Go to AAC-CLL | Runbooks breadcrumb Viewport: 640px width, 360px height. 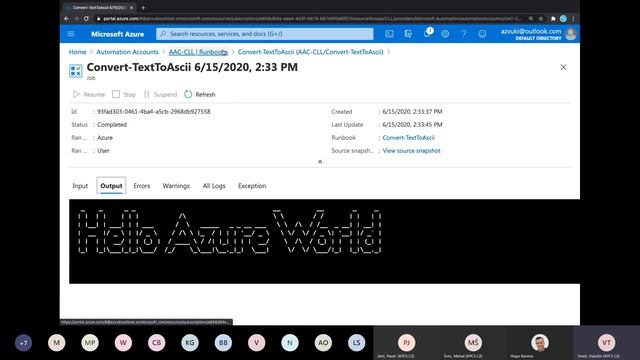pyautogui.click(x=198, y=52)
